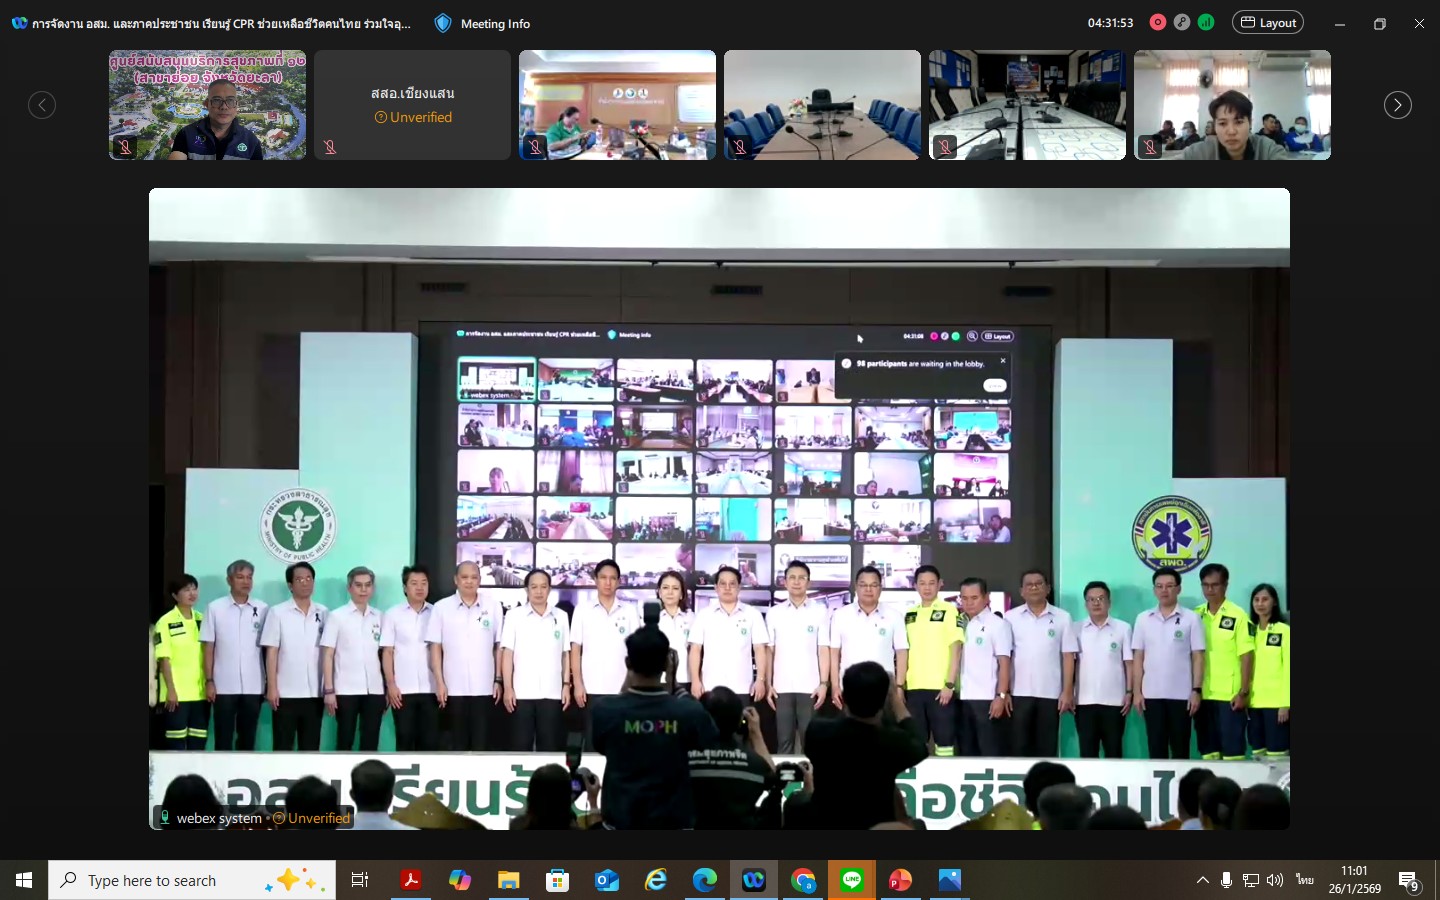Viewport: 1440px width, 900px height.
Task: Show next participants with right arrow
Action: click(x=1397, y=105)
